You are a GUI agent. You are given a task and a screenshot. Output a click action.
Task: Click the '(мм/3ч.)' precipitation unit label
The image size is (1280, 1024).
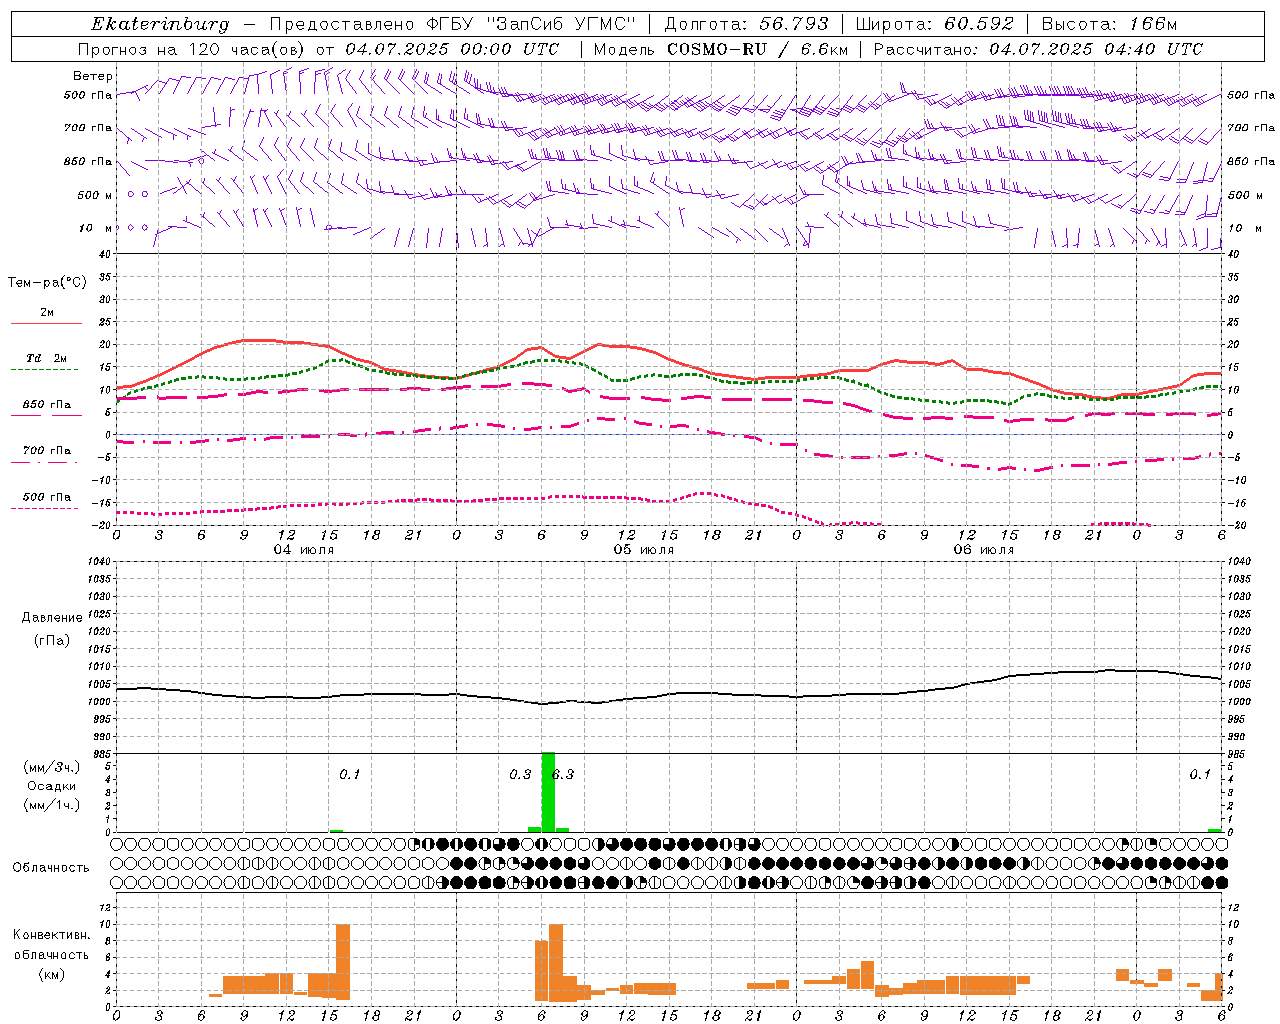pos(52,768)
